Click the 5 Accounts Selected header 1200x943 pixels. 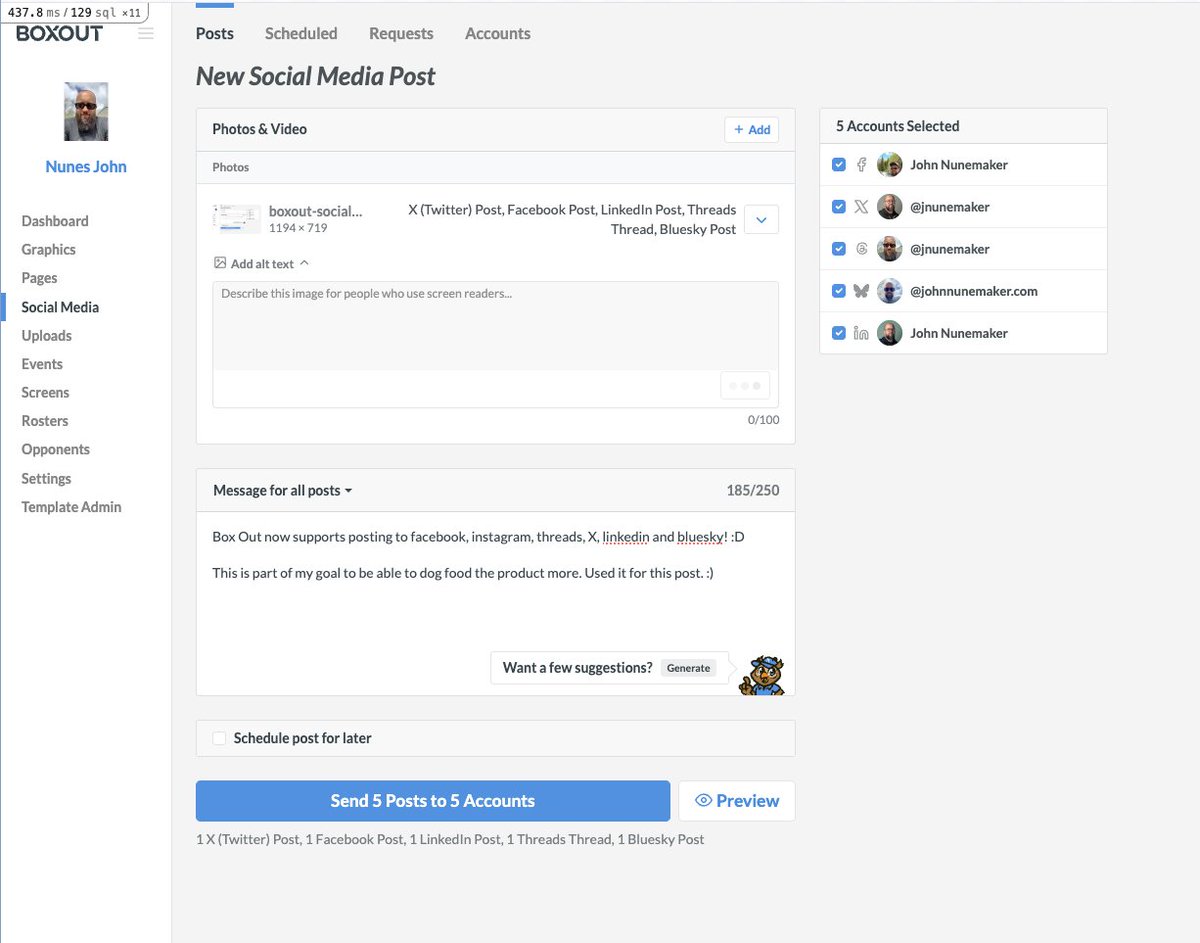point(898,126)
